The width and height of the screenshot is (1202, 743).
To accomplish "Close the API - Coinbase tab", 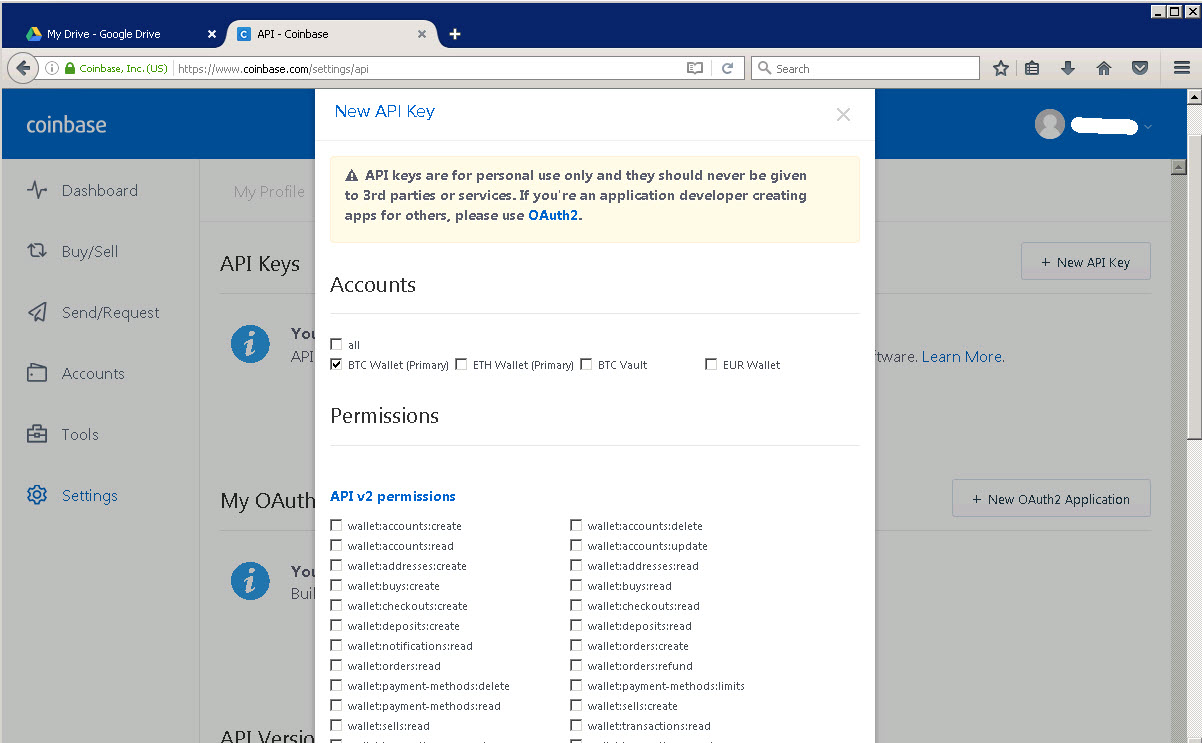I will 422,33.
